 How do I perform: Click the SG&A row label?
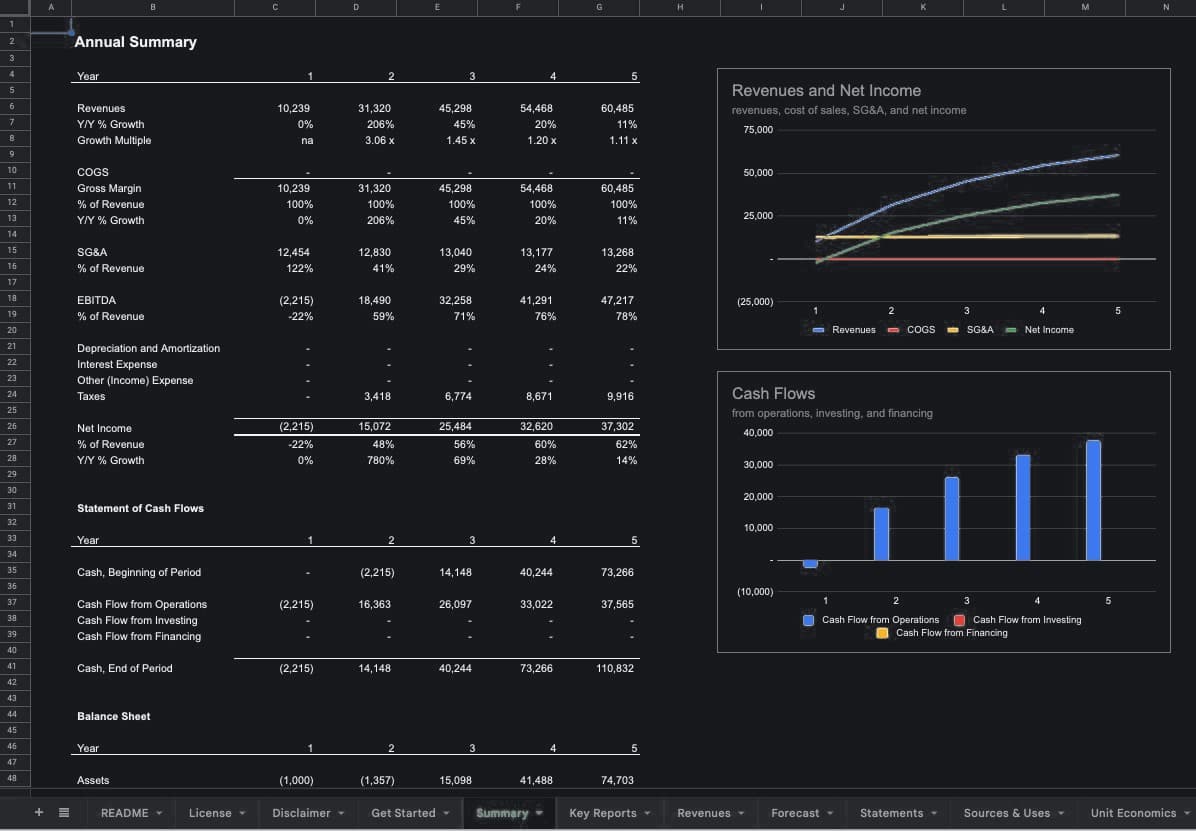point(92,253)
